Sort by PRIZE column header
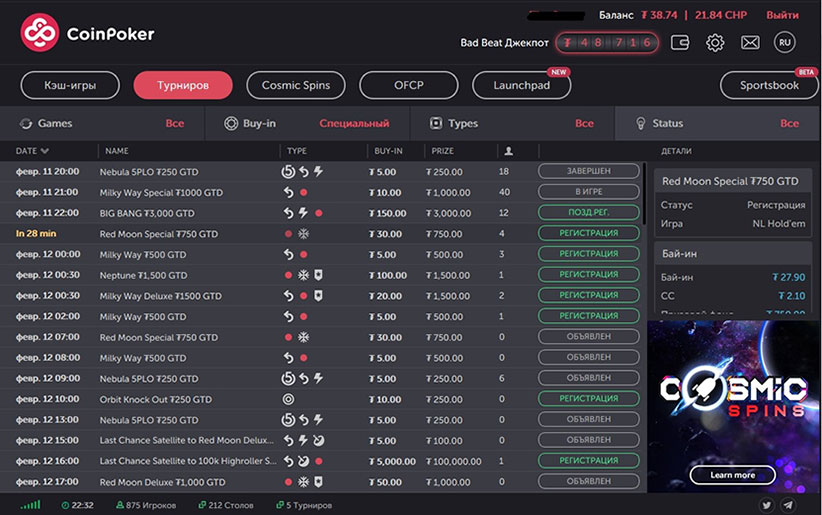Image resolution: width=822 pixels, height=515 pixels. [x=442, y=151]
